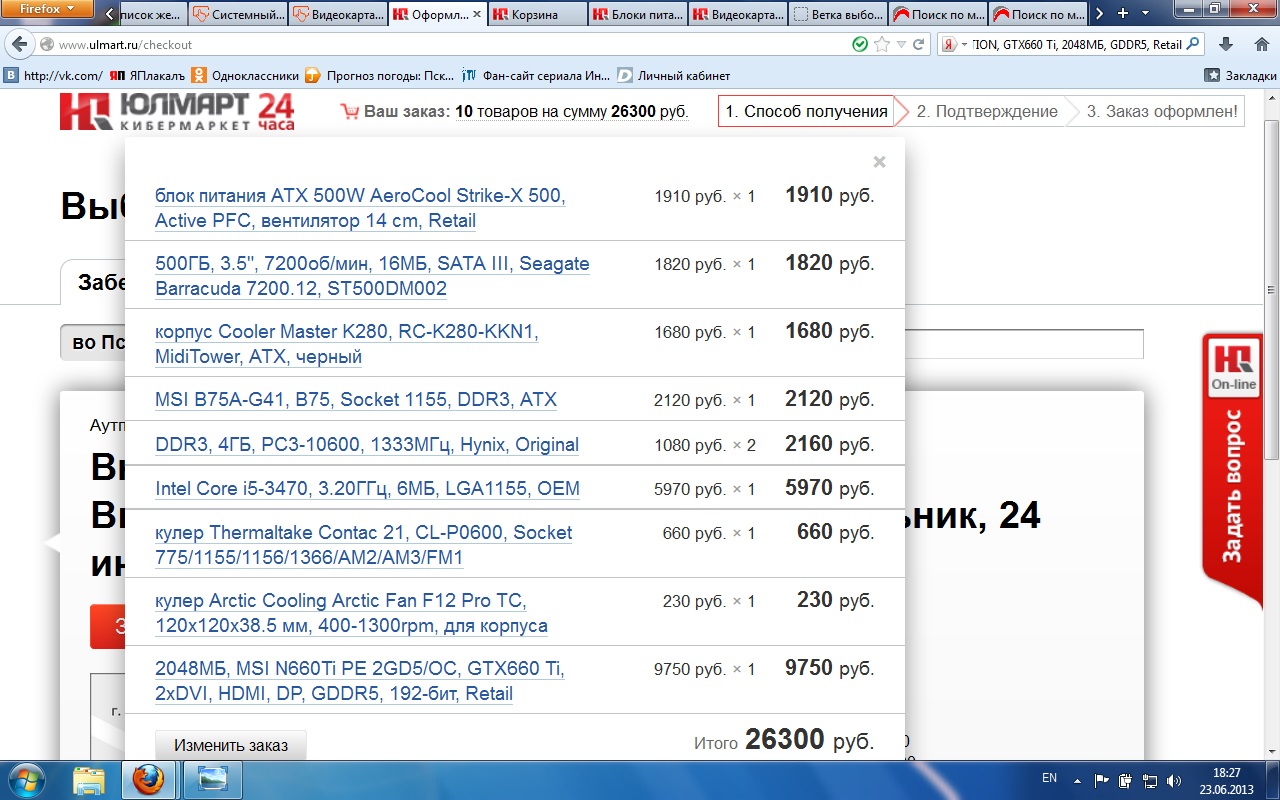This screenshot has width=1280, height=800.
Task: Click the network tray icon
Action: pos(1150,779)
